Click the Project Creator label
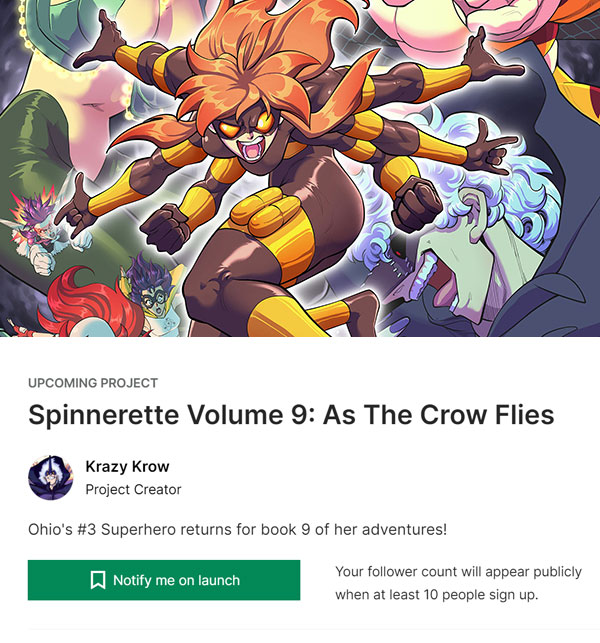600x643 pixels. (x=133, y=489)
